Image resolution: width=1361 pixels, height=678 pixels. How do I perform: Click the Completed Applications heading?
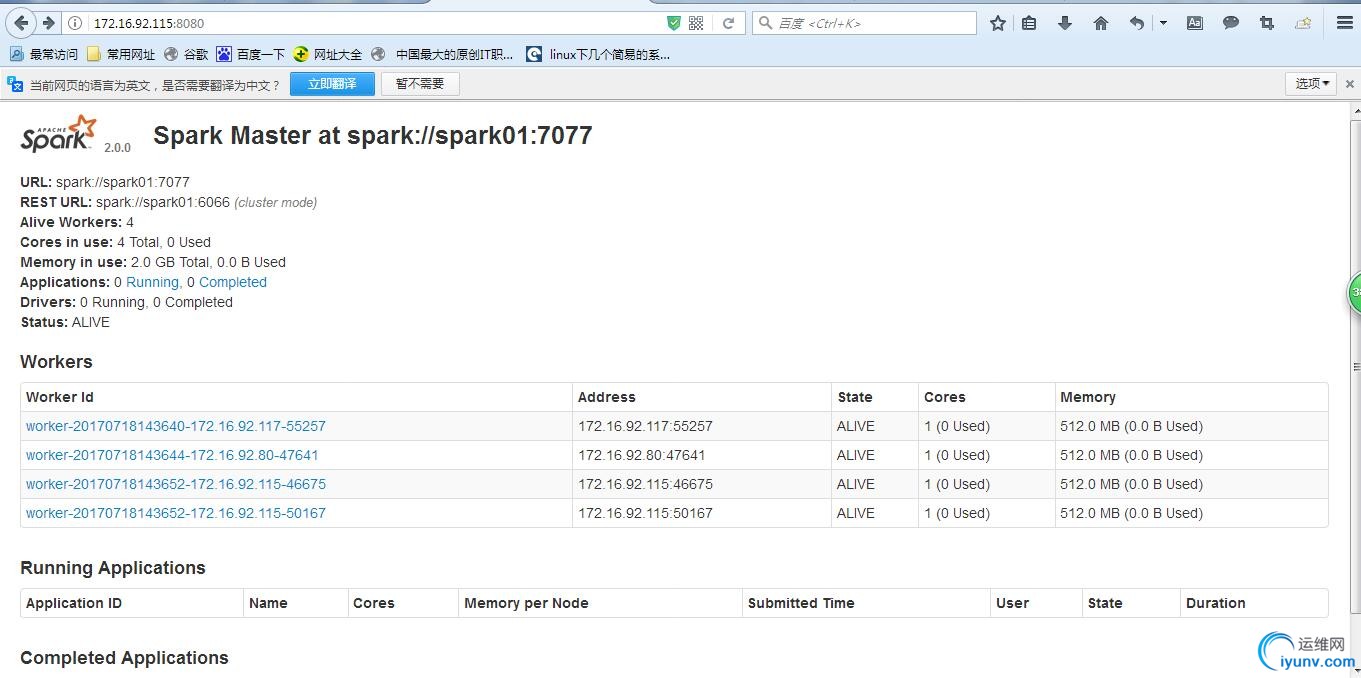click(x=124, y=658)
